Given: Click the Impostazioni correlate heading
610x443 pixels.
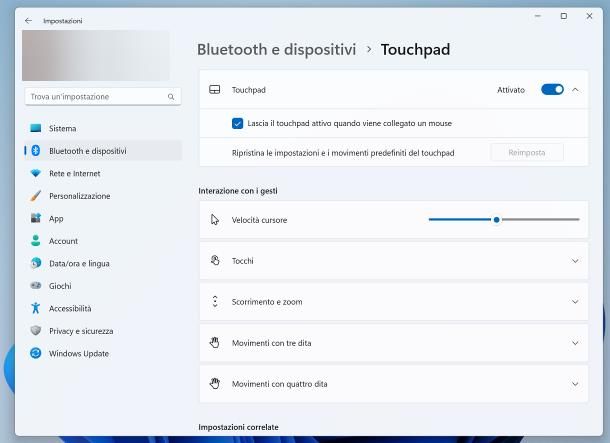Looking at the screenshot, I should pos(238,427).
